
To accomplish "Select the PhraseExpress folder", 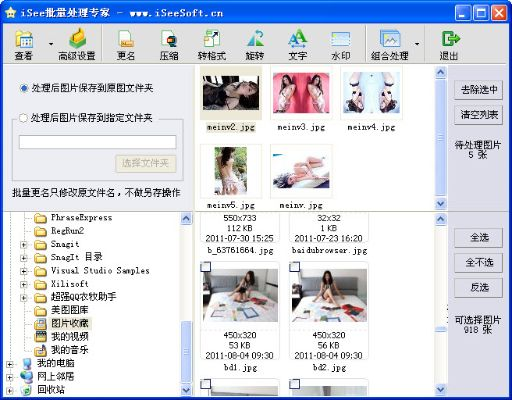I will pos(81,218).
